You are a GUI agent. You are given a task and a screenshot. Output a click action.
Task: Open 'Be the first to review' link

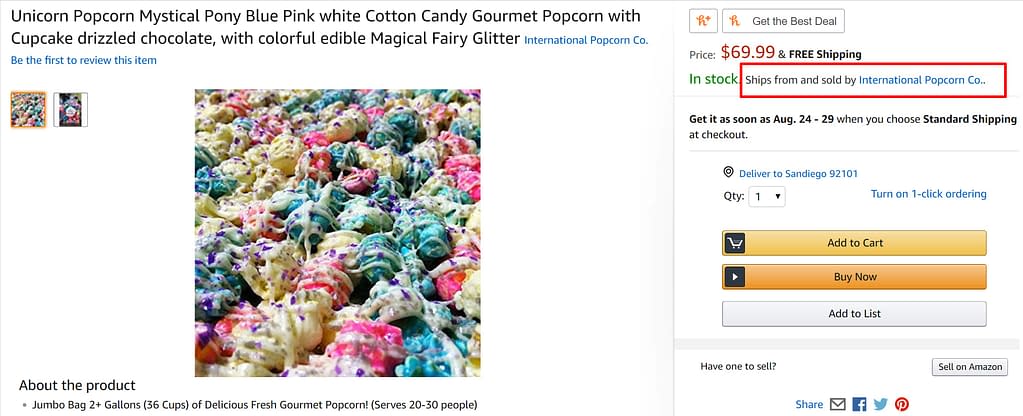coord(84,60)
